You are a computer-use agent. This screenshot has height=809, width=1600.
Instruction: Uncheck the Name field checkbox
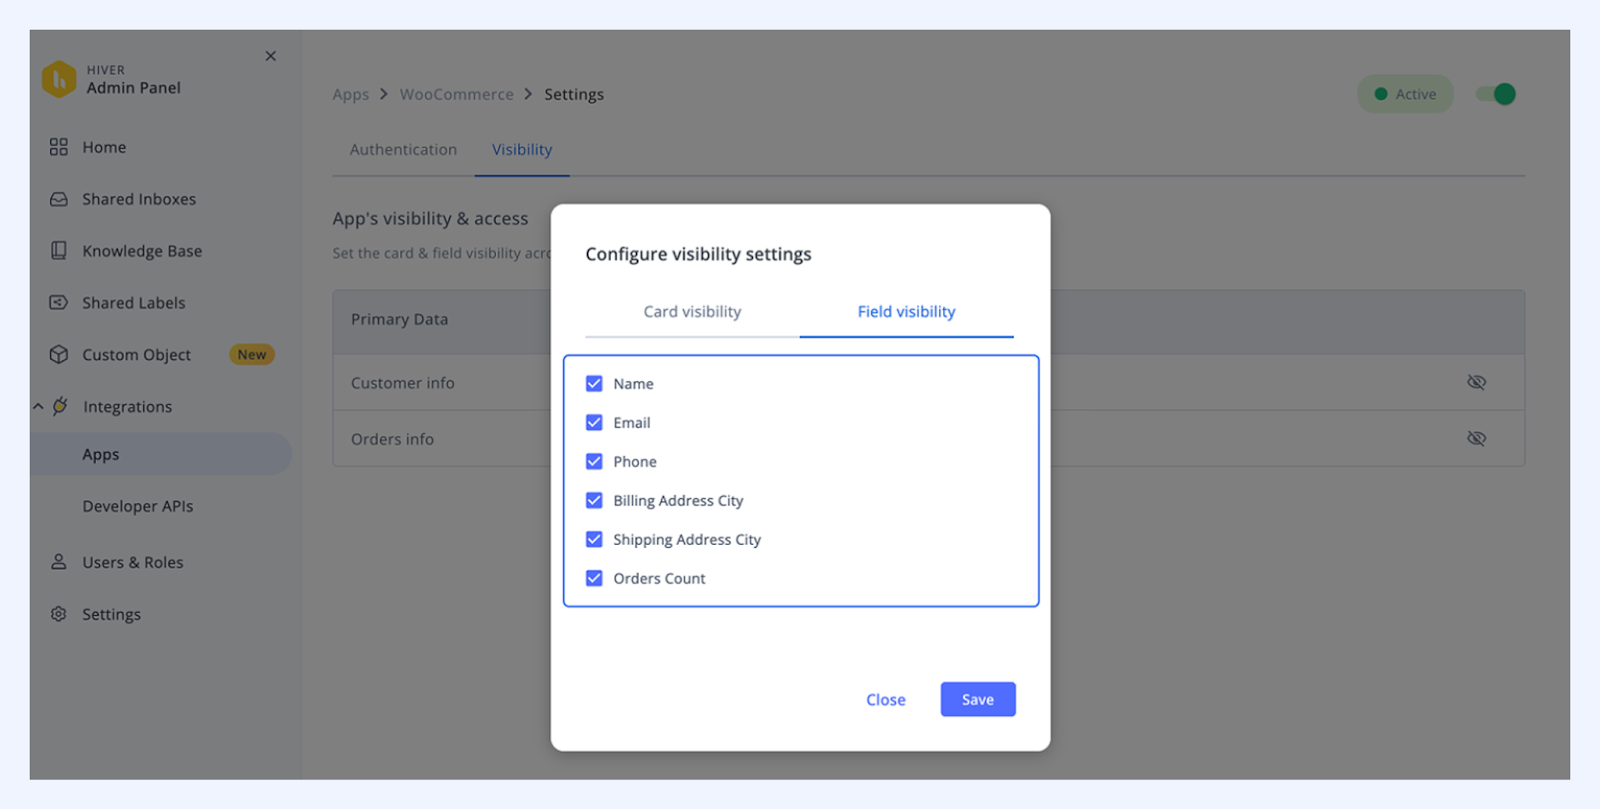(x=594, y=384)
